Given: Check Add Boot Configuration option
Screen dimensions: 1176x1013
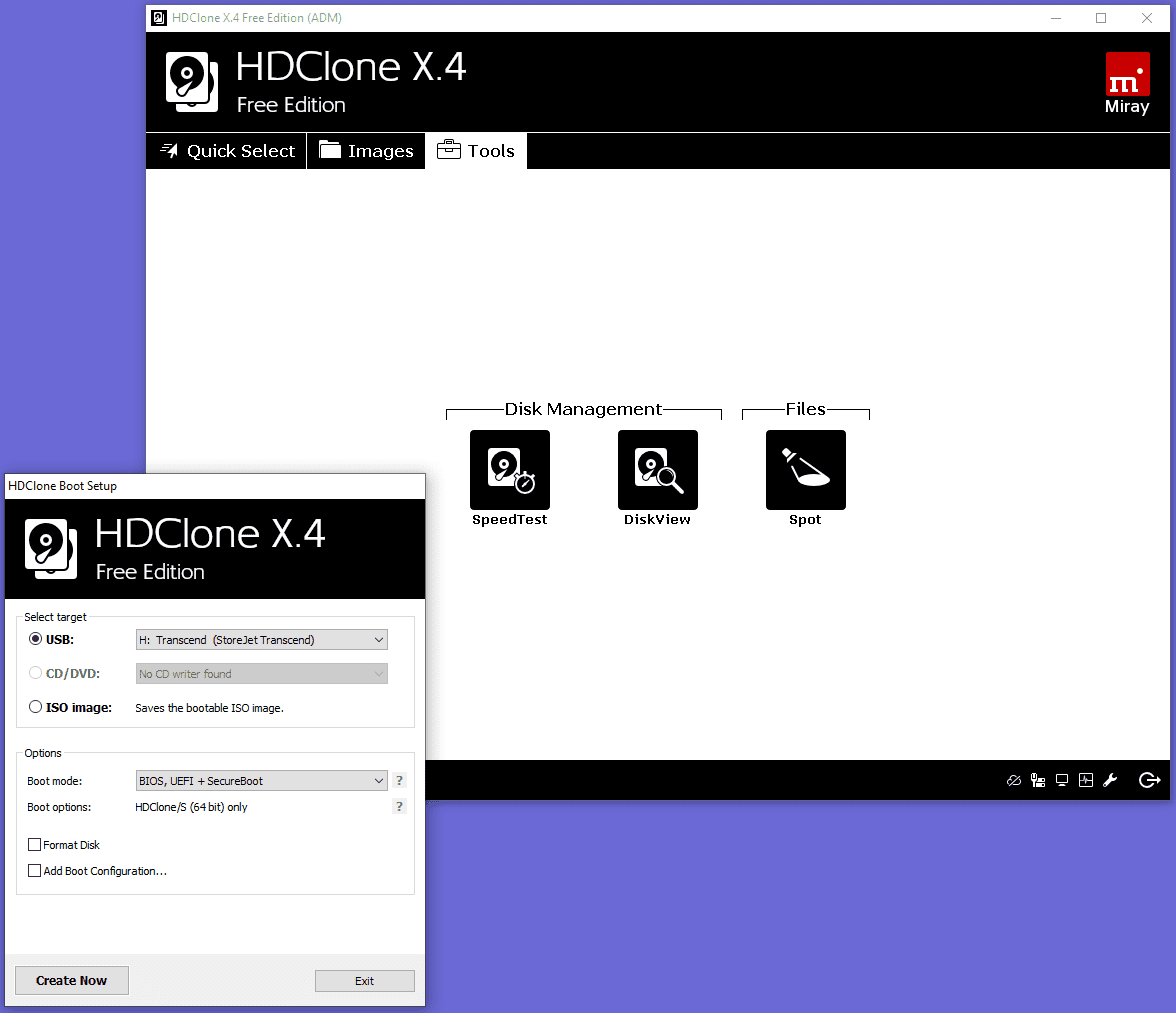Looking at the screenshot, I should tap(34, 871).
